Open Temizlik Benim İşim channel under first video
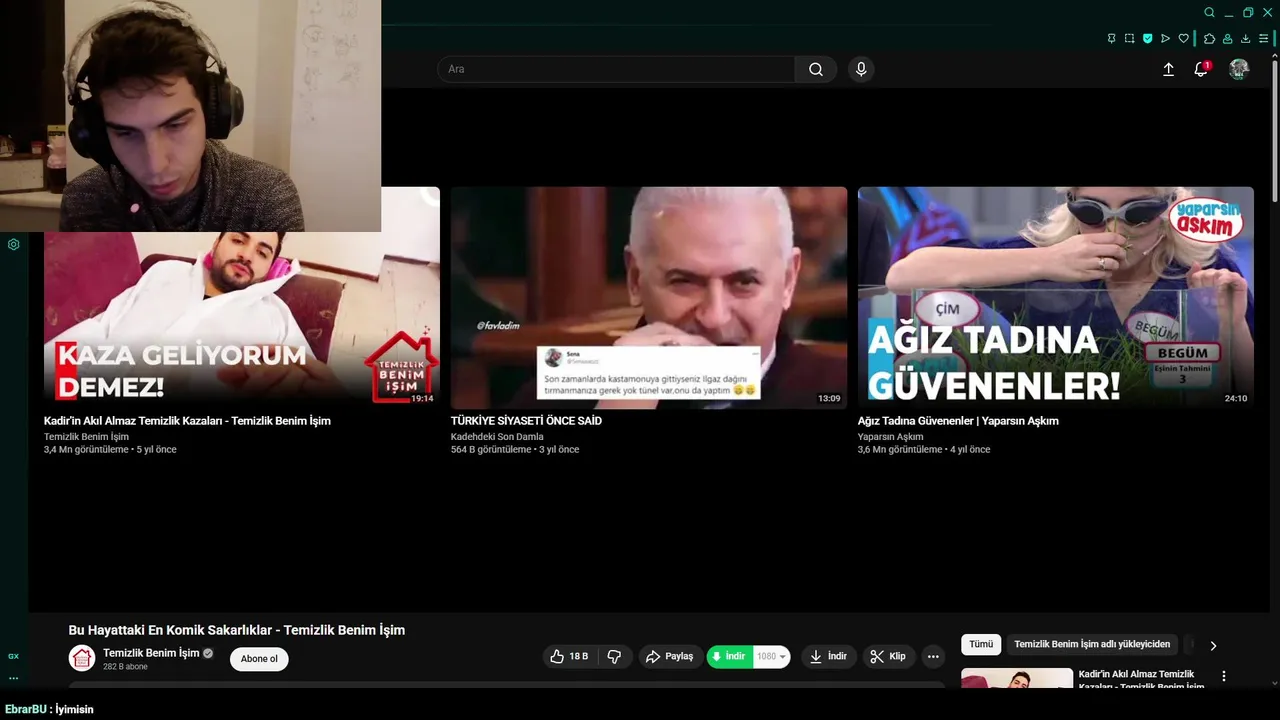 click(x=86, y=437)
